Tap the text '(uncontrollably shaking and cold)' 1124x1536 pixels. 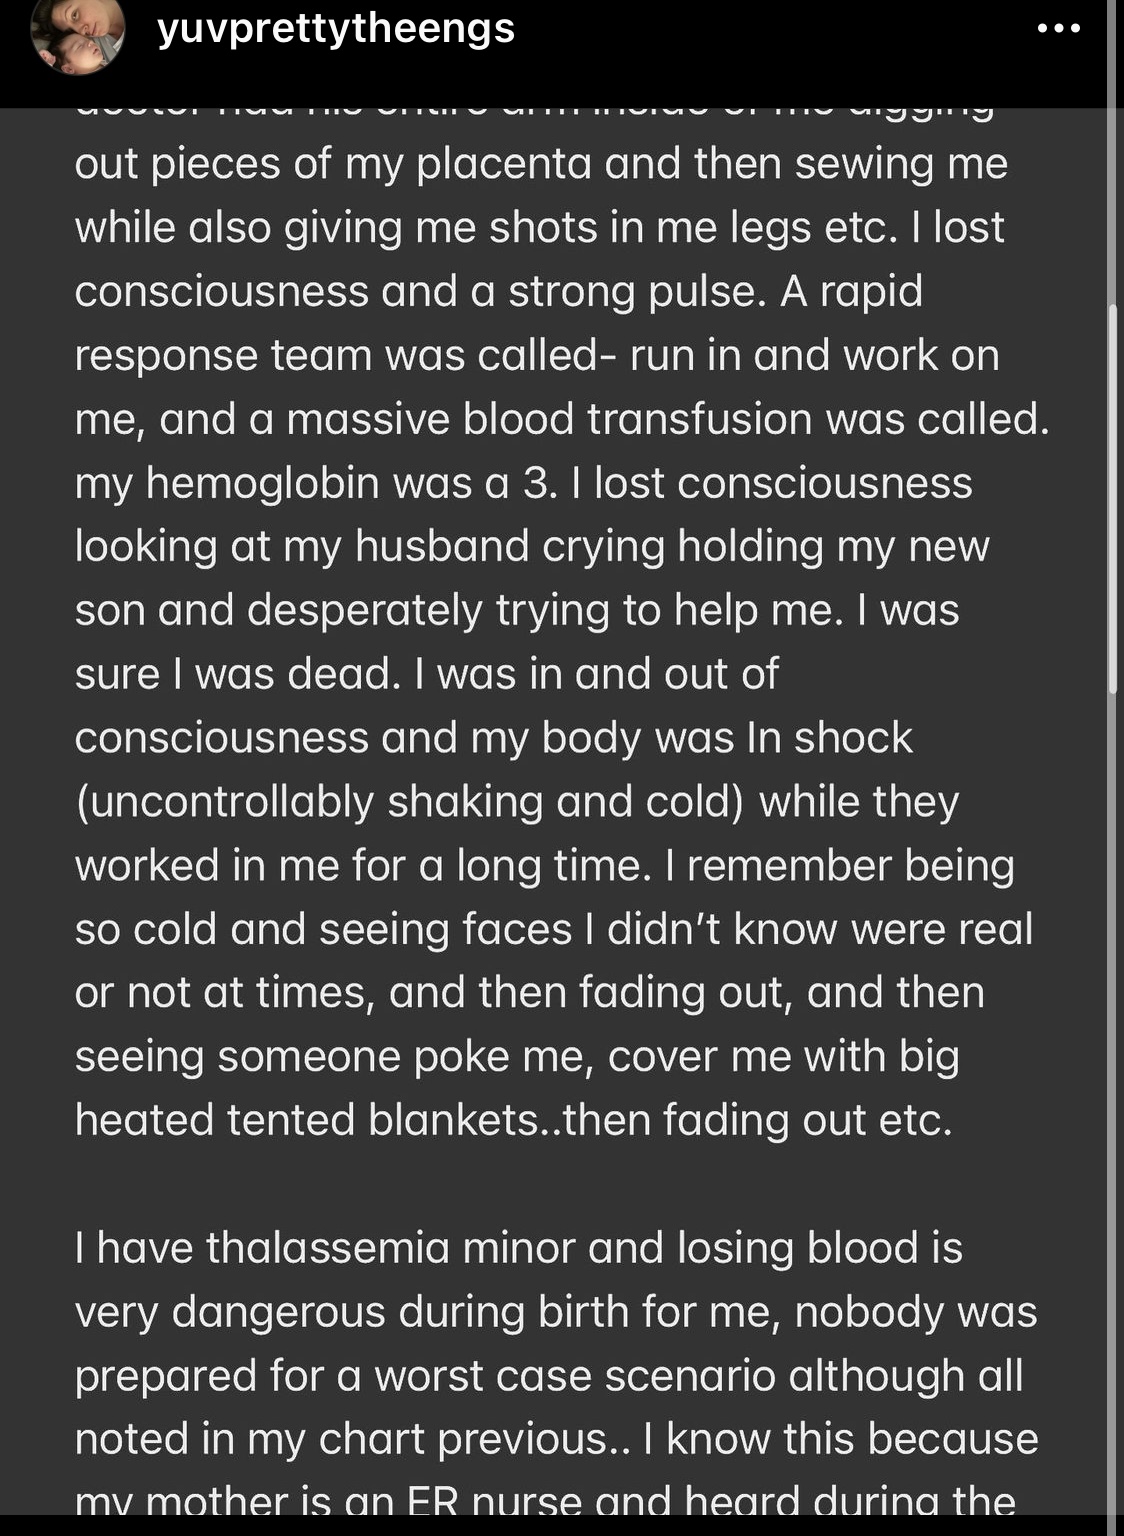click(410, 802)
